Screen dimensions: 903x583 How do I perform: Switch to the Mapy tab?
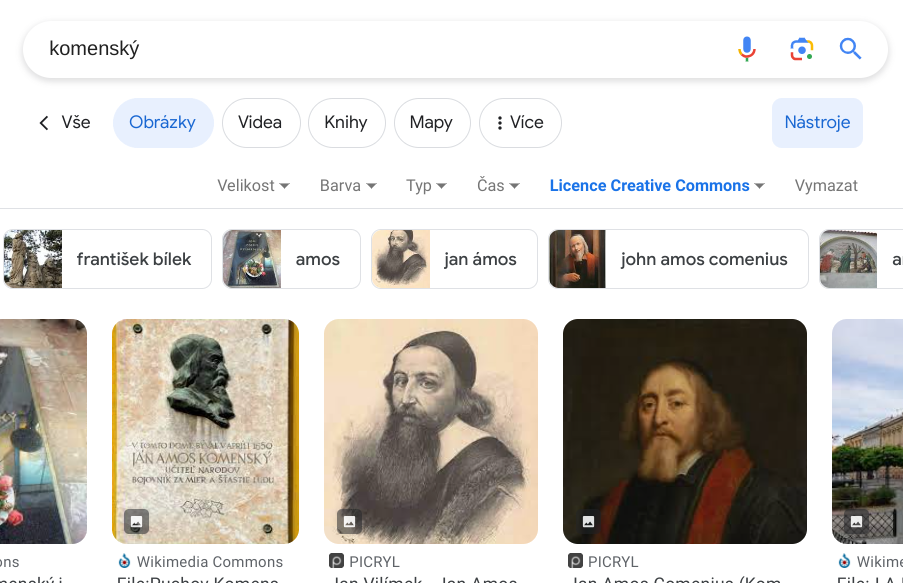pos(431,123)
